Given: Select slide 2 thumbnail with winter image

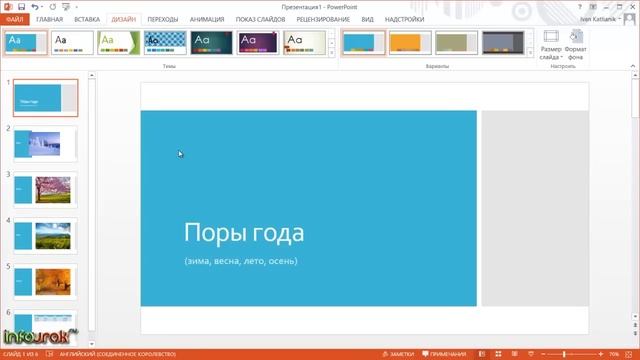Looking at the screenshot, I should [45, 144].
